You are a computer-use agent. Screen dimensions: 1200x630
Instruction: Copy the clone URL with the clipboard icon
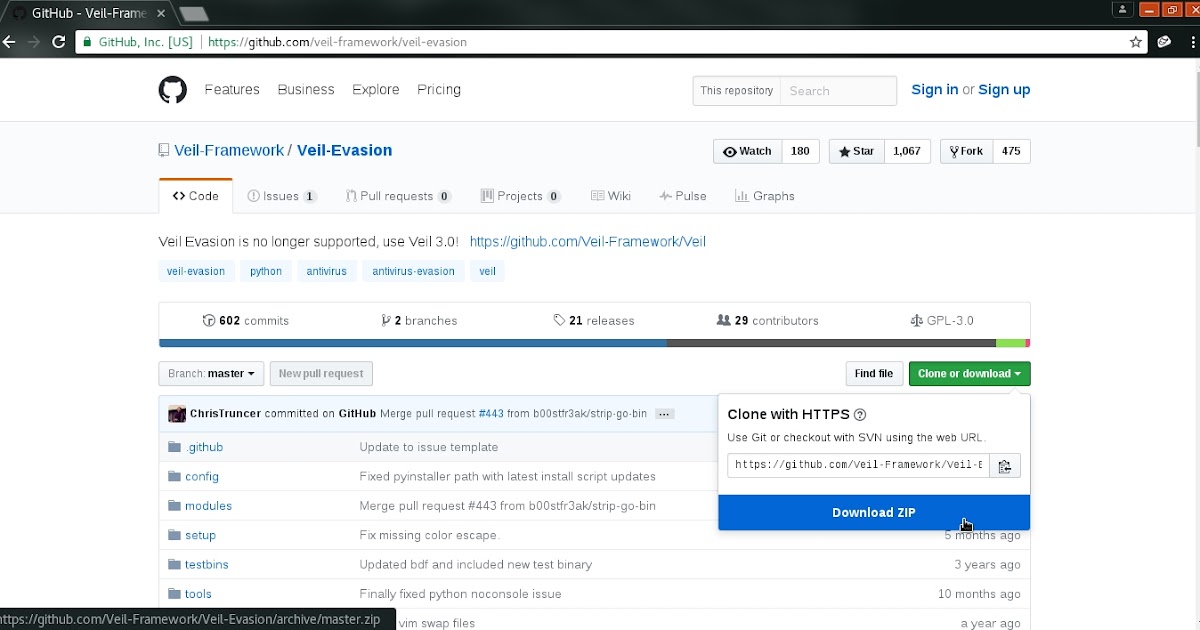point(1004,464)
